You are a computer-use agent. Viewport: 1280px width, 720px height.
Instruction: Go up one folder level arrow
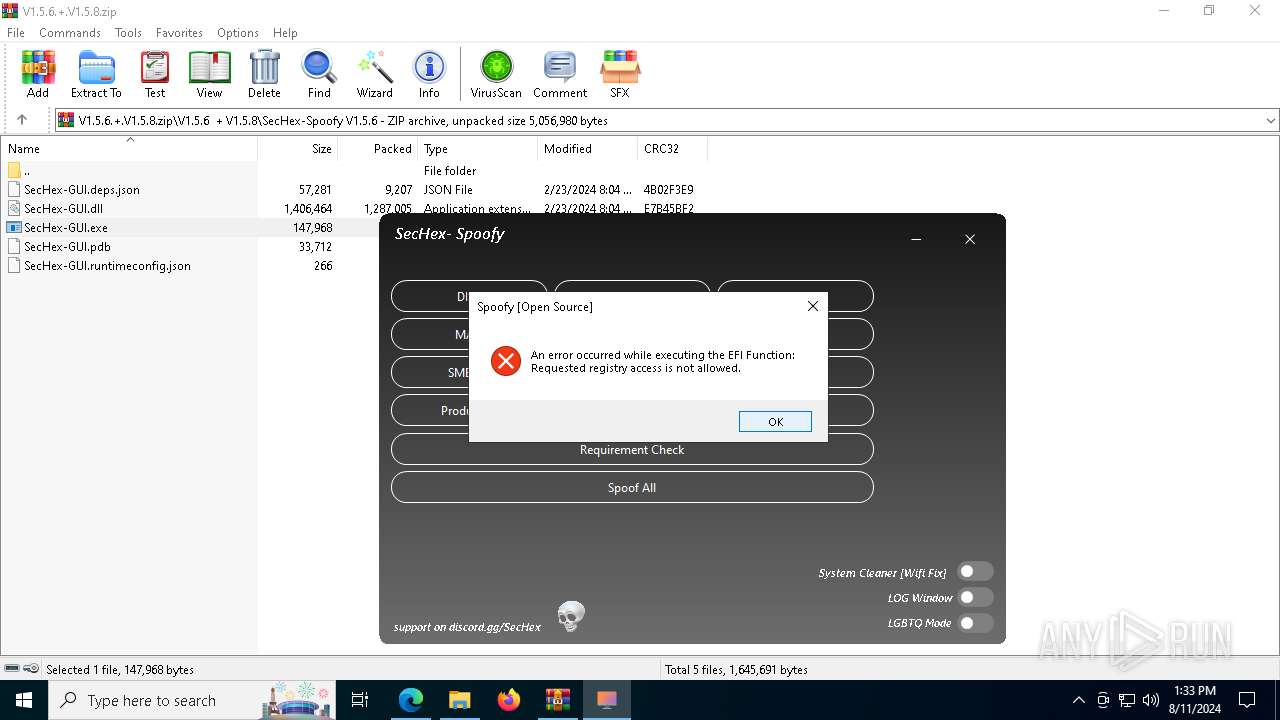(22, 120)
